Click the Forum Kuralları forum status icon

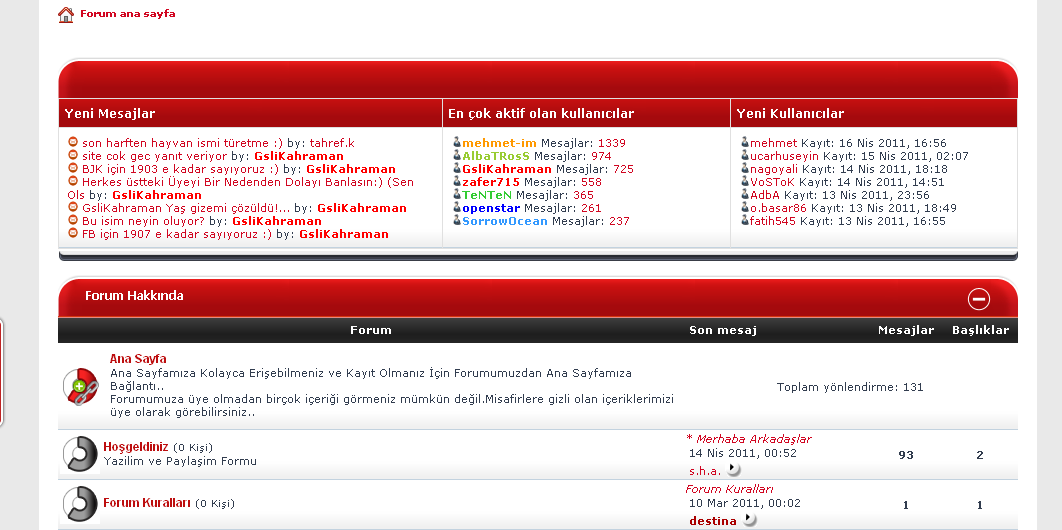pyautogui.click(x=81, y=504)
